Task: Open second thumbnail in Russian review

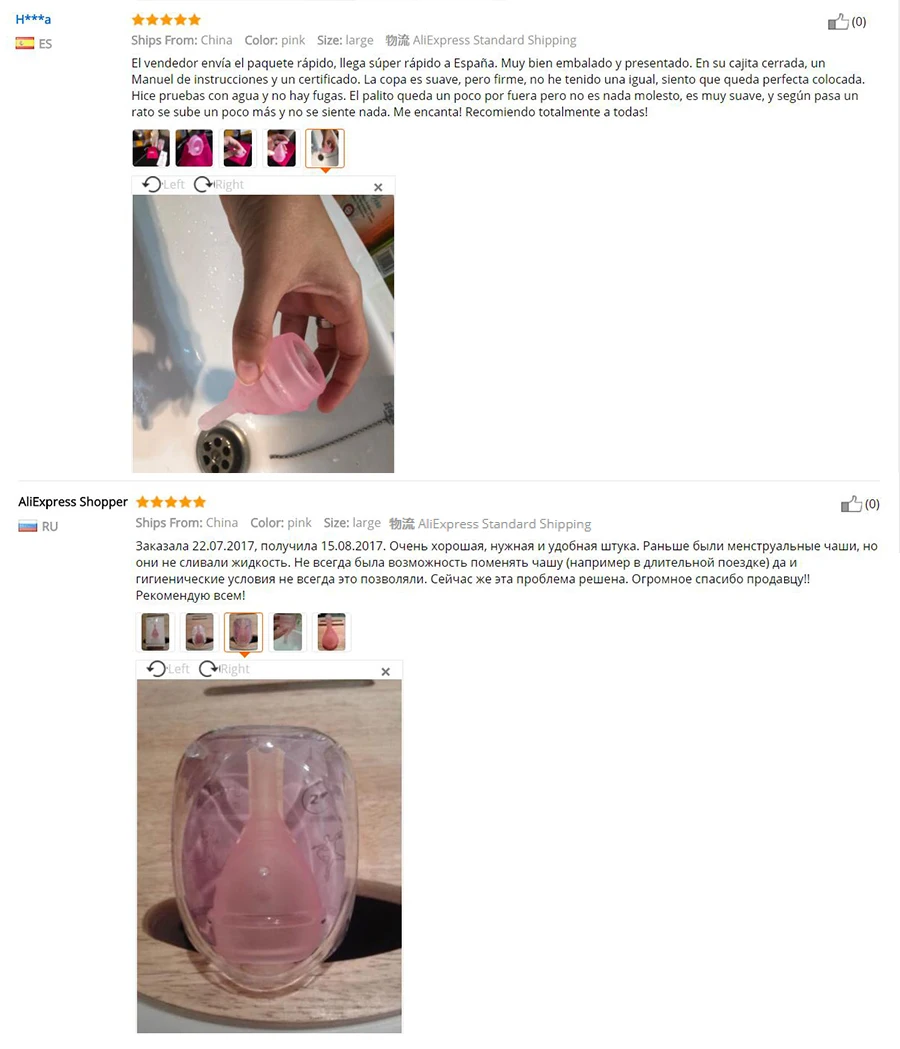Action: (199, 632)
